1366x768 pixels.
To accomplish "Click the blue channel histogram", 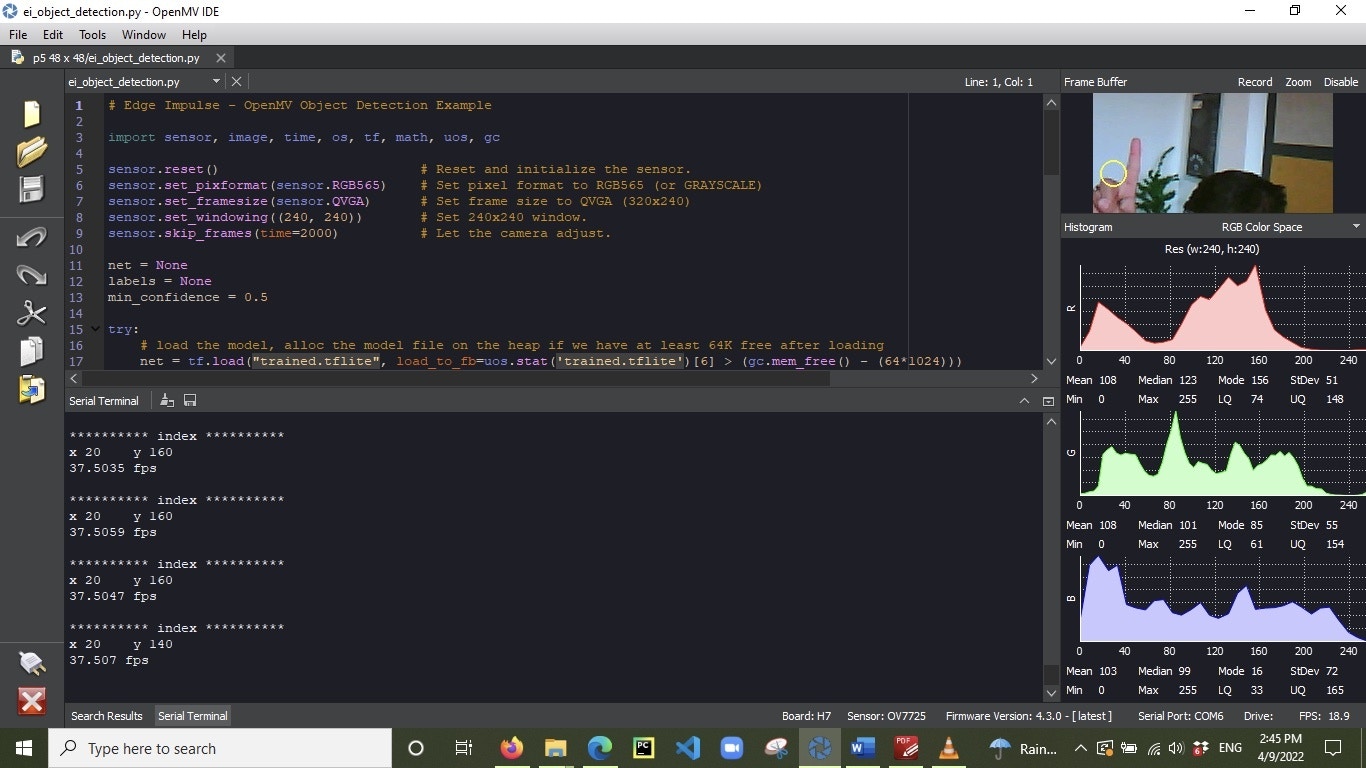I will (x=1222, y=599).
